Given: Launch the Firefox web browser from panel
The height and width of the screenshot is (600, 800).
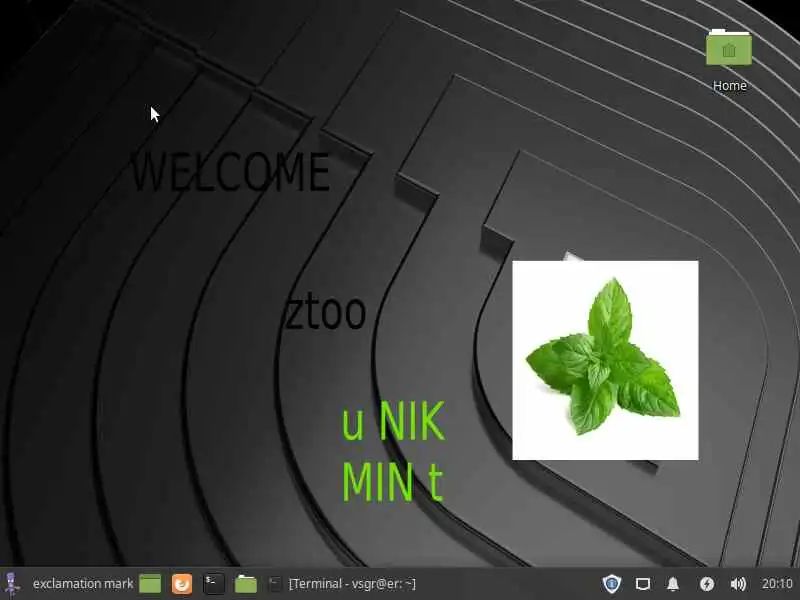Looking at the screenshot, I should pos(182,584).
